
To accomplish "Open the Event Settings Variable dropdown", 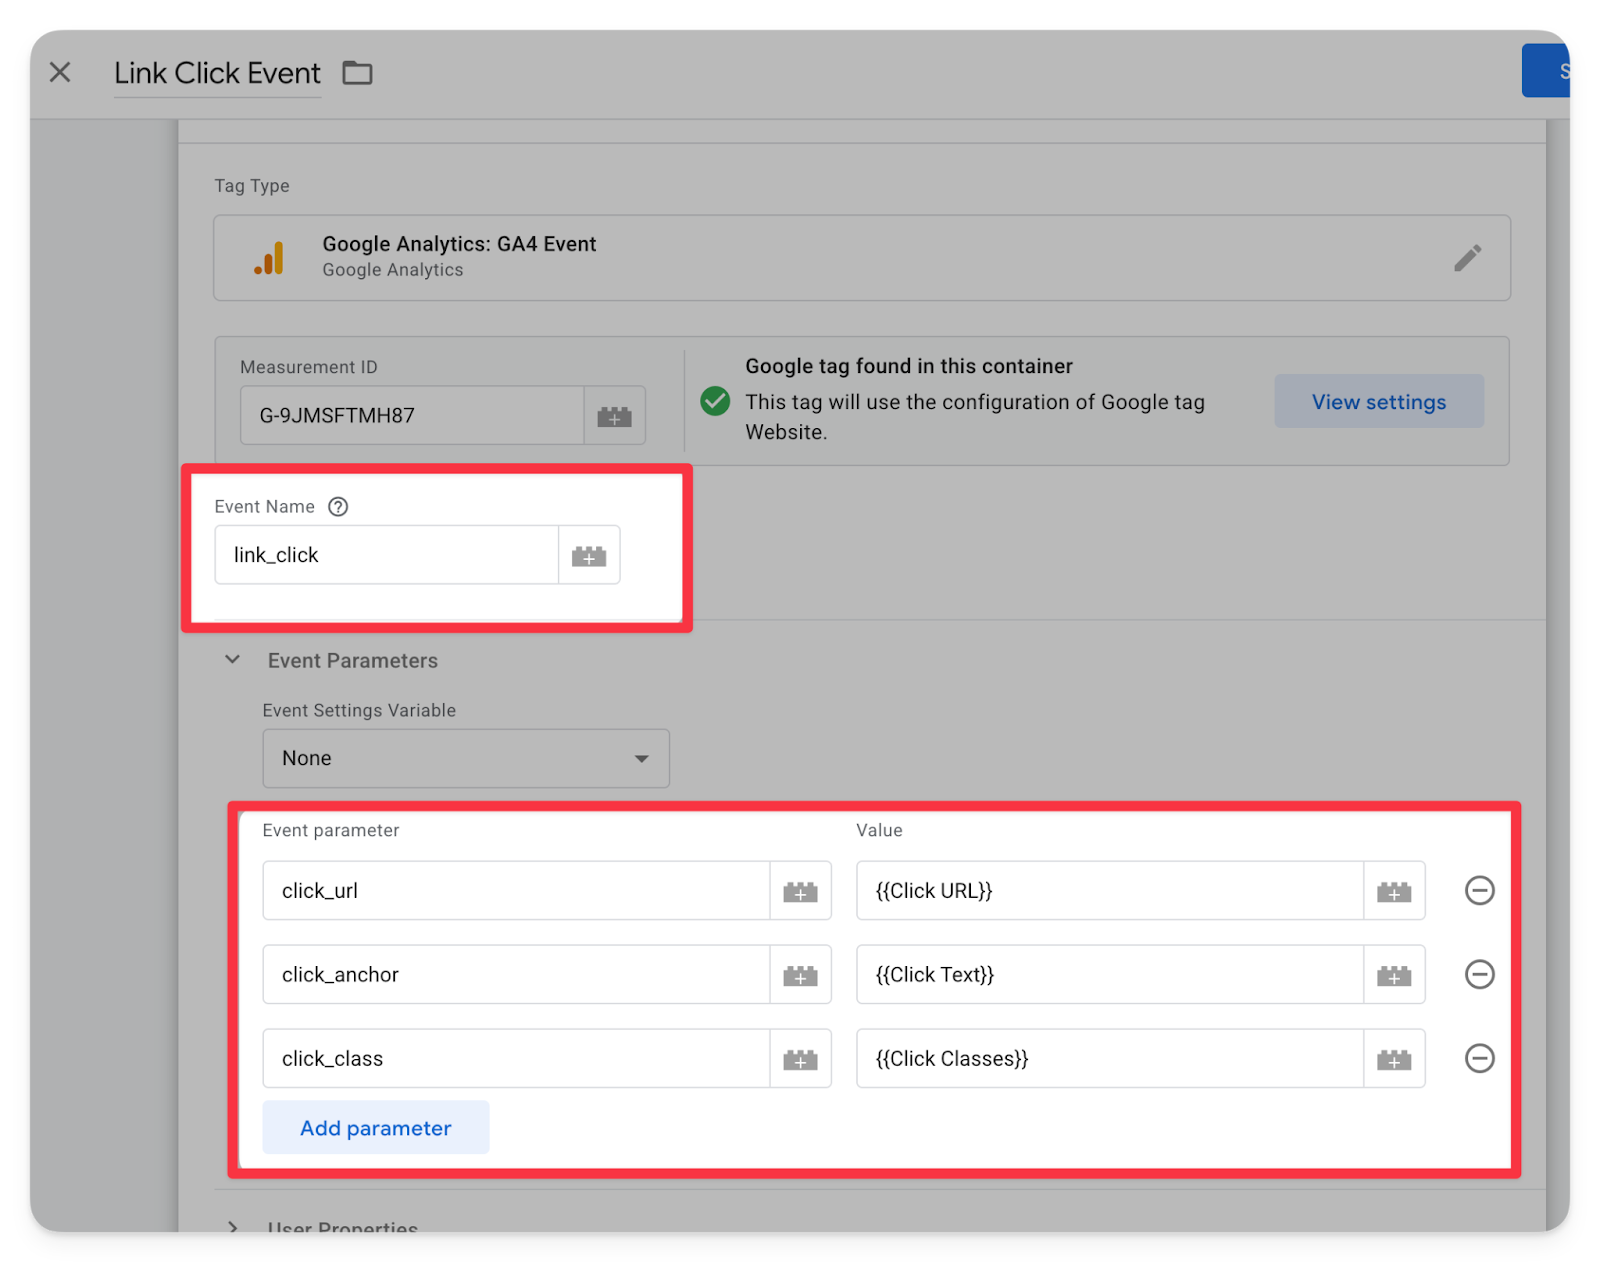I will (465, 758).
